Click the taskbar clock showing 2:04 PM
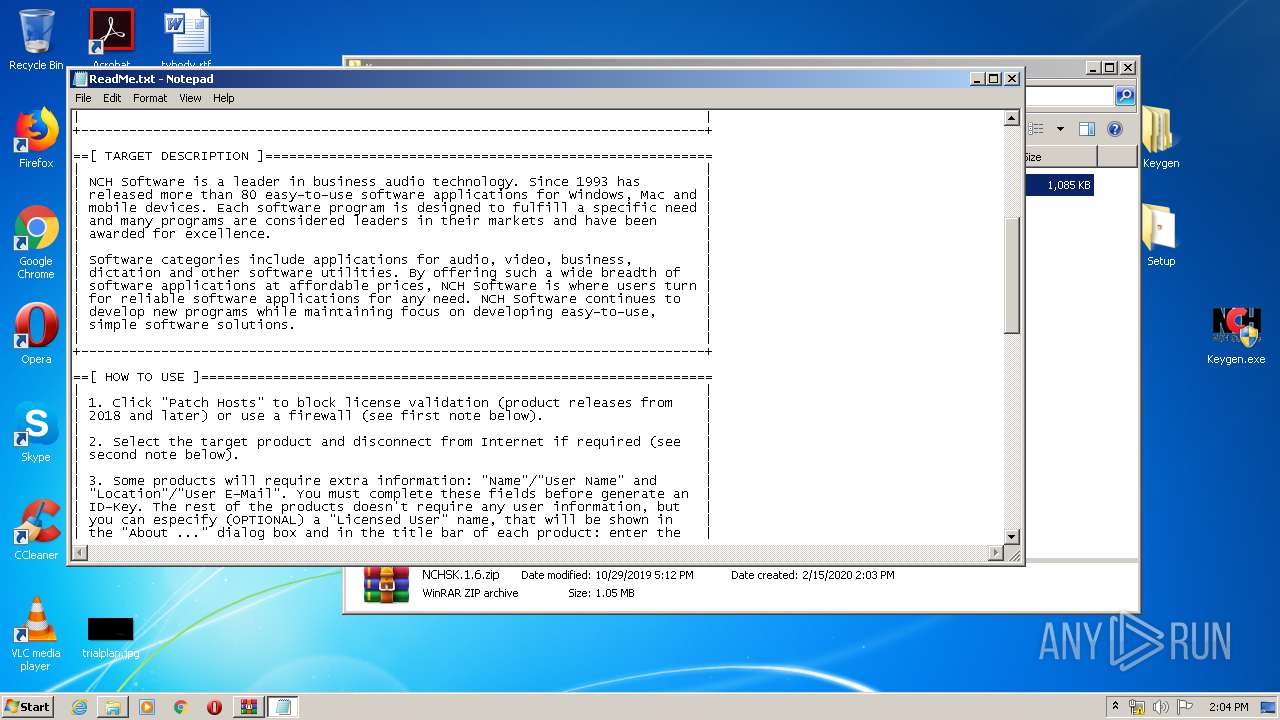Viewport: 1280px width, 720px height. tap(1228, 707)
